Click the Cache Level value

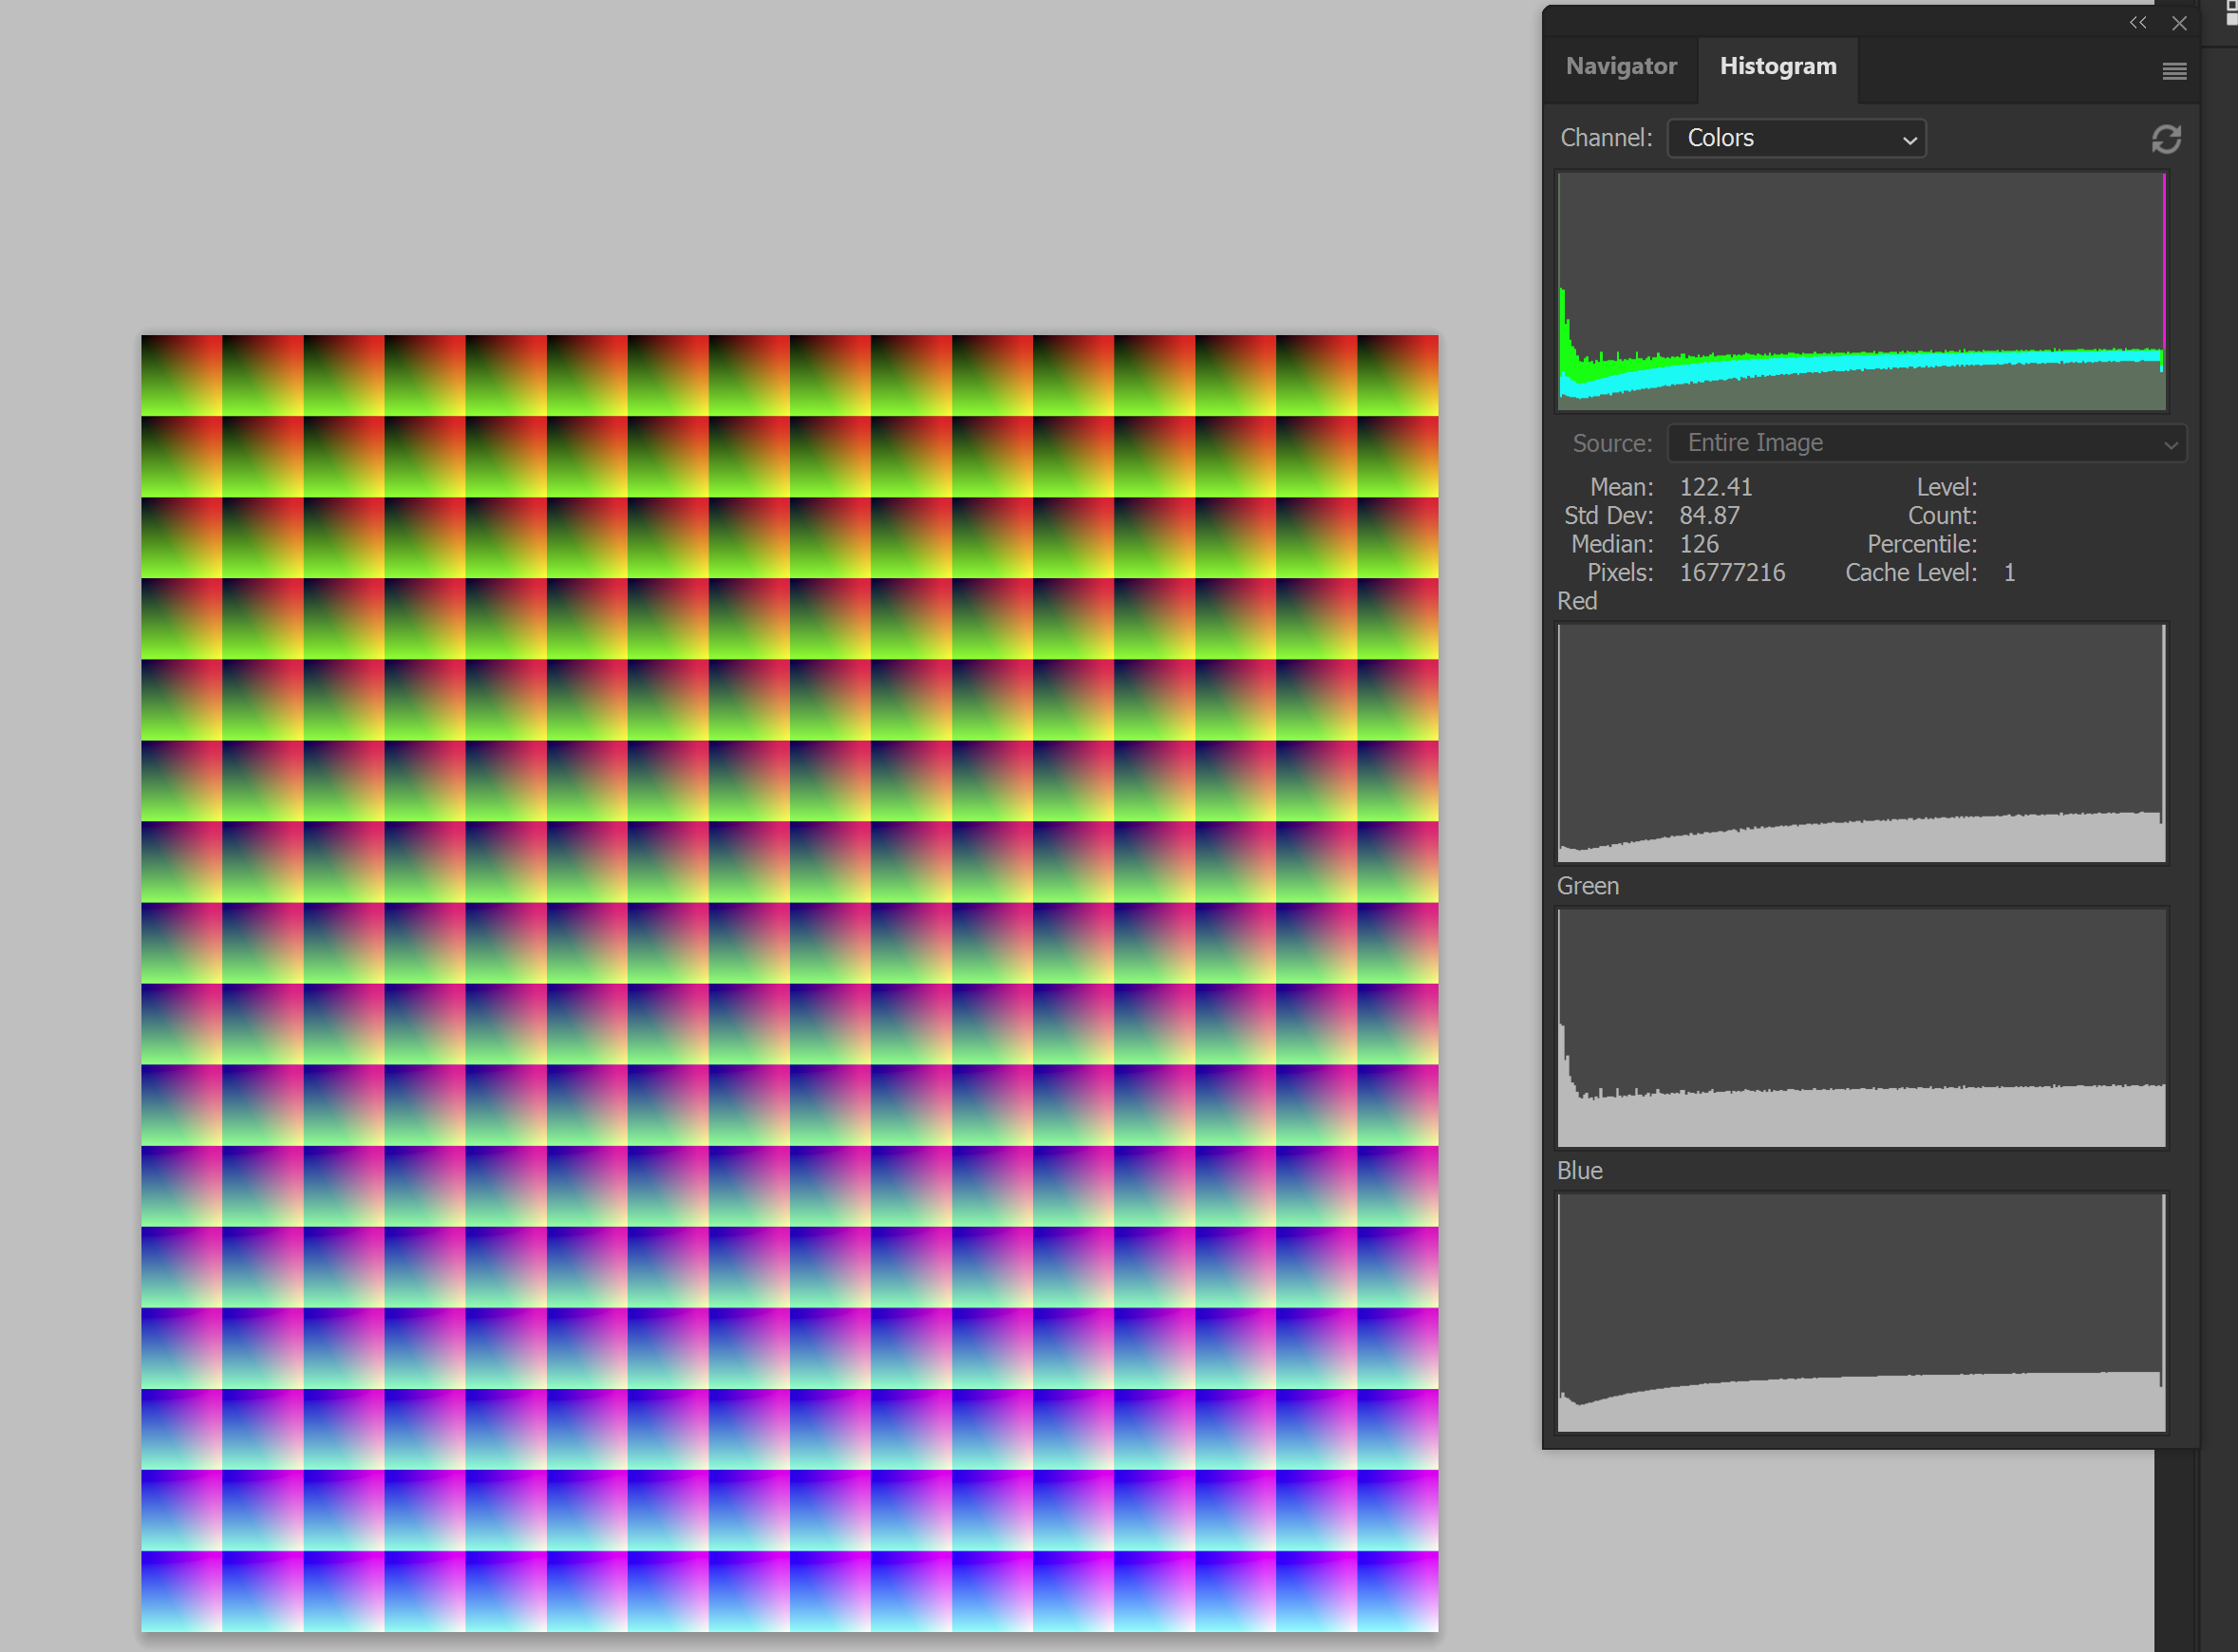[x=2008, y=573]
